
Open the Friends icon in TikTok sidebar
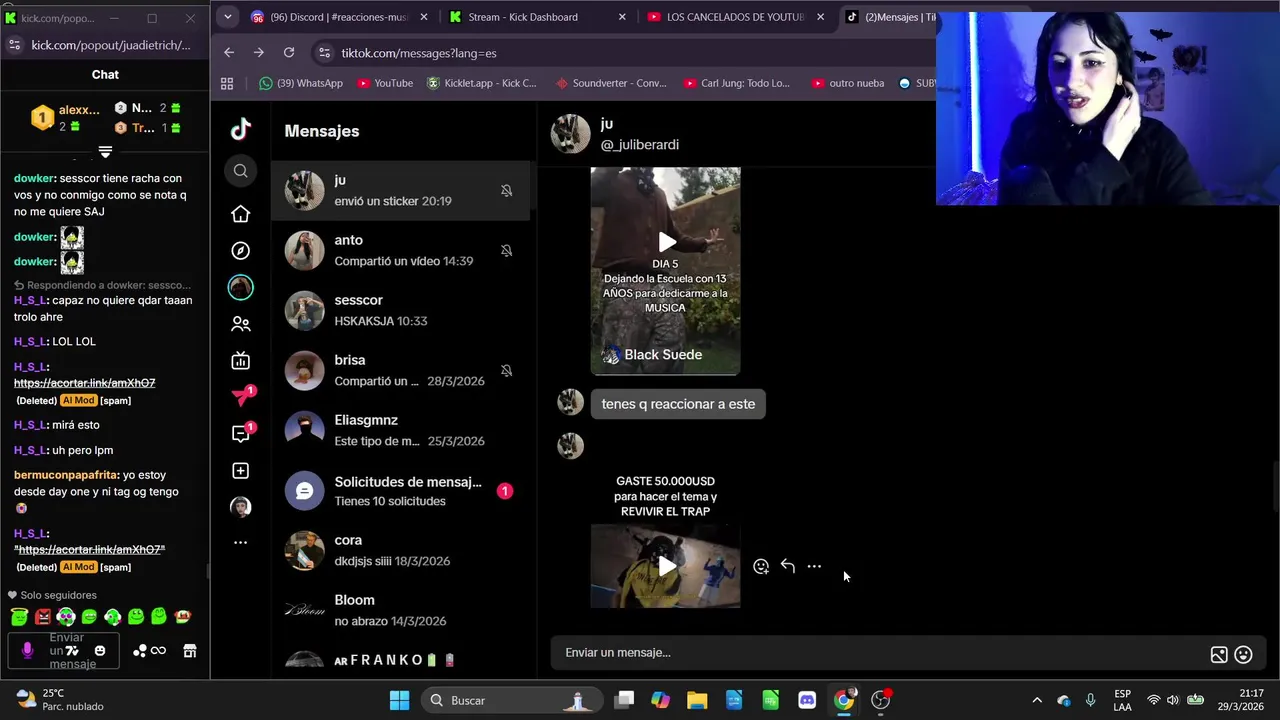[x=241, y=324]
